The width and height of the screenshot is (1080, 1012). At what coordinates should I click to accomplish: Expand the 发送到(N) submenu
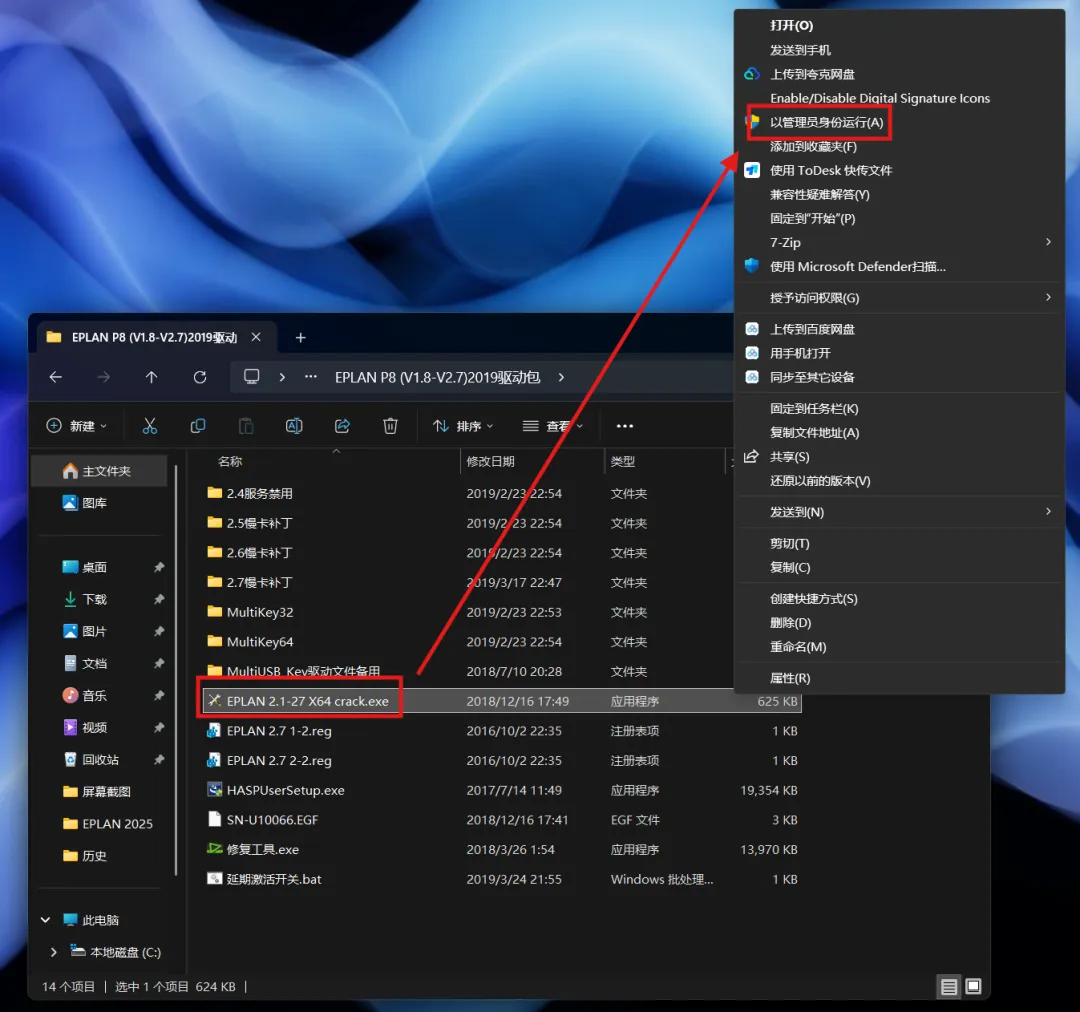[x=900, y=512]
